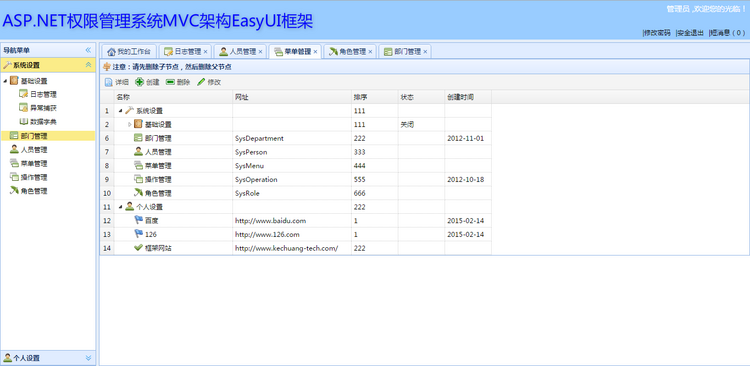Click the 菜单管理 row icon in the grid
This screenshot has width=750, height=366.
click(x=138, y=166)
